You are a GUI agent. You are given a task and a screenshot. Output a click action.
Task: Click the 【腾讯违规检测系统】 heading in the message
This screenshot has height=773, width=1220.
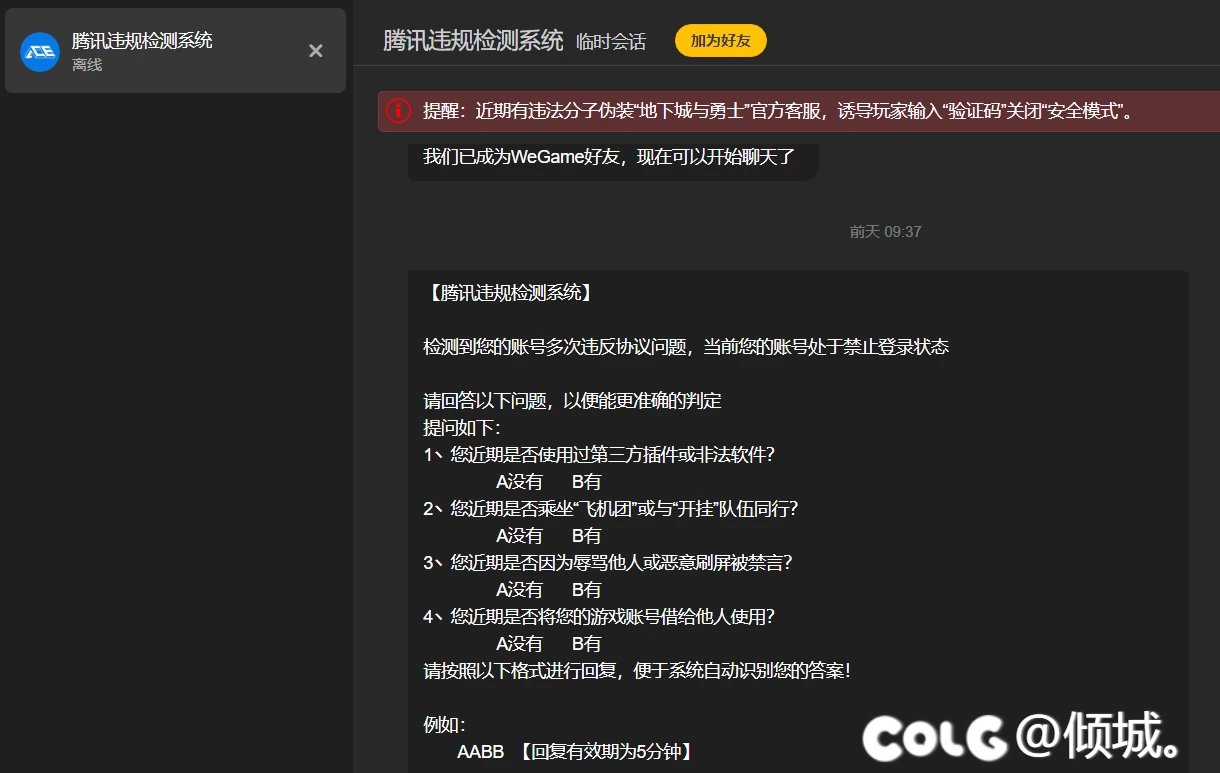(x=509, y=293)
